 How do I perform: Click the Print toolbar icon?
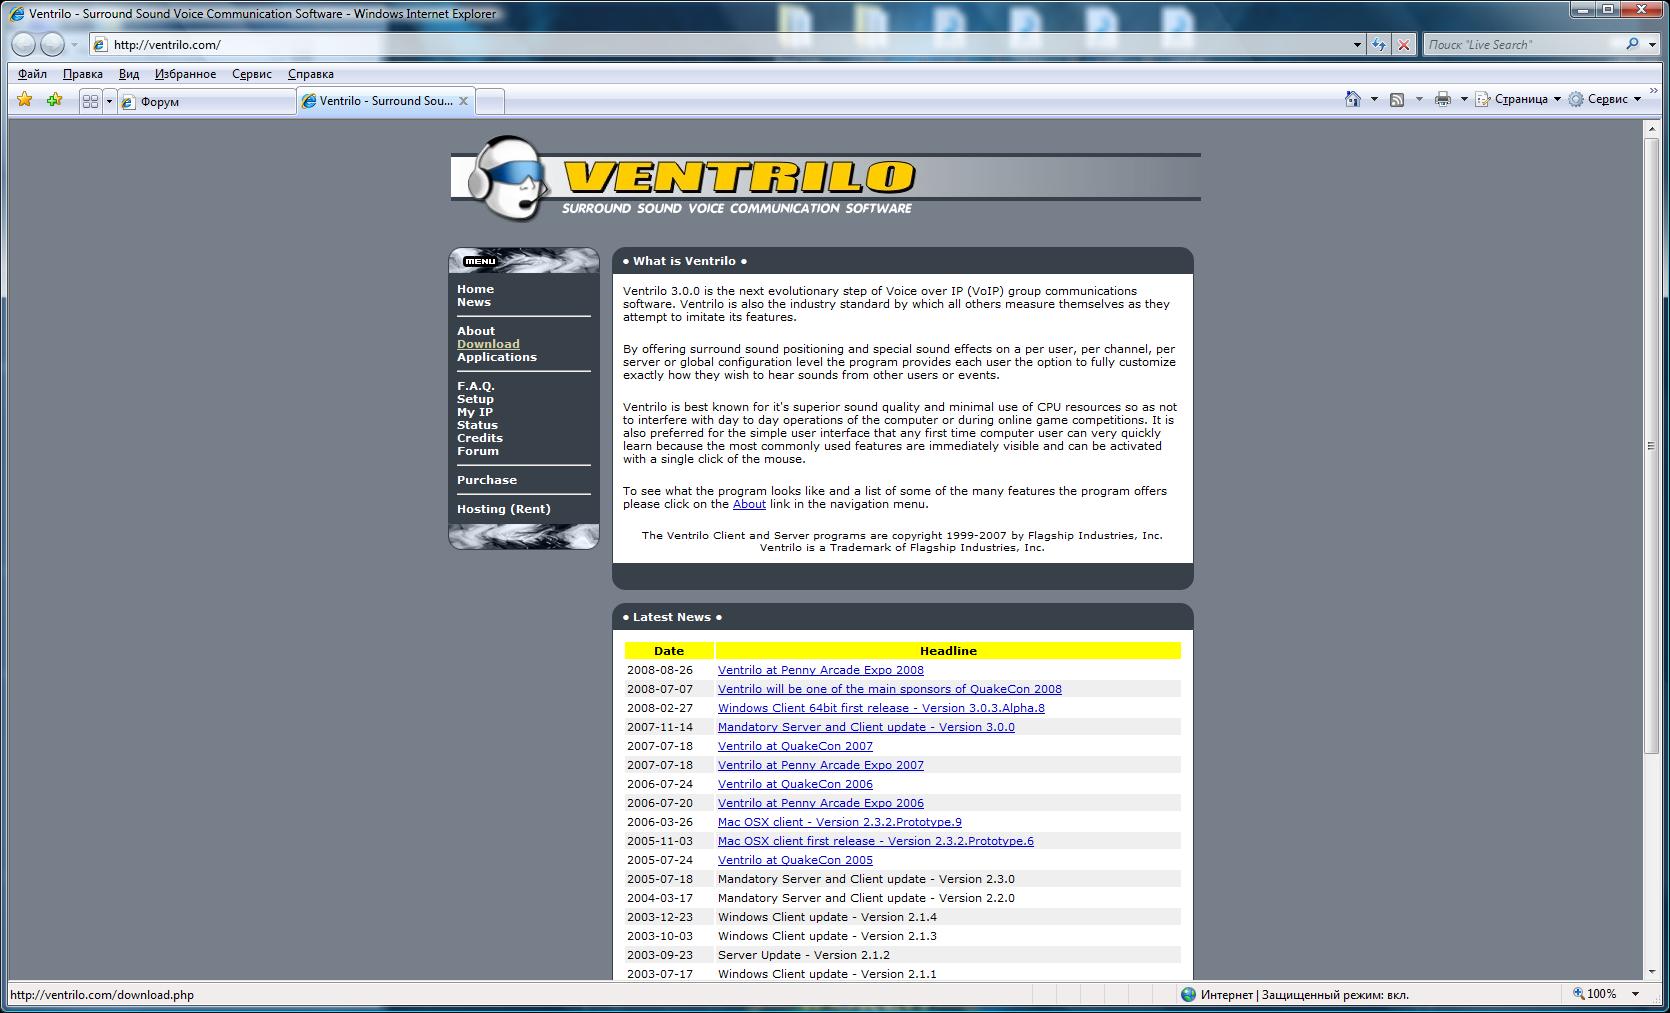click(x=1442, y=99)
